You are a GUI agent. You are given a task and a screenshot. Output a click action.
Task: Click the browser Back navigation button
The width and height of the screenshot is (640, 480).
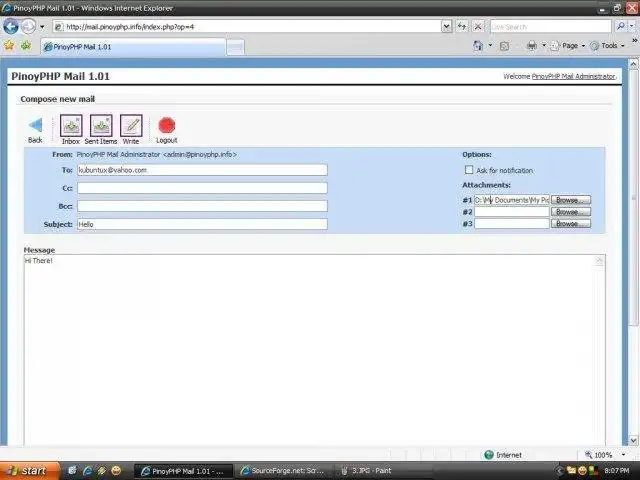pos(11,27)
